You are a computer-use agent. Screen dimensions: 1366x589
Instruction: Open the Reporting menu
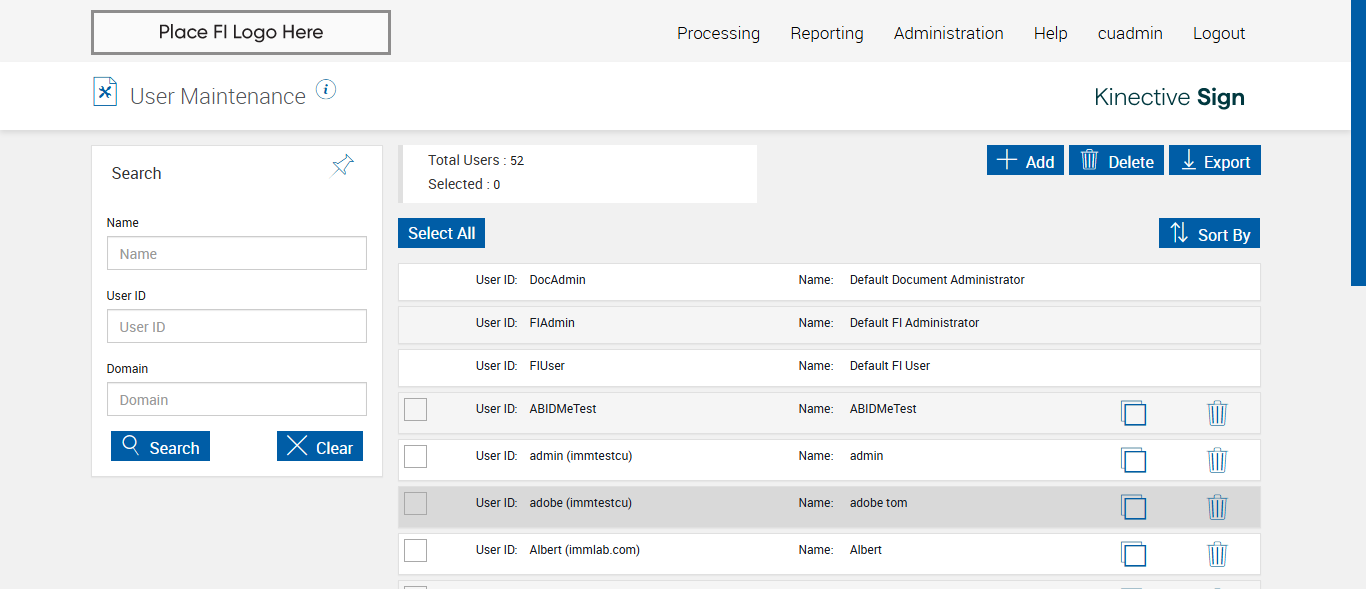pyautogui.click(x=826, y=33)
